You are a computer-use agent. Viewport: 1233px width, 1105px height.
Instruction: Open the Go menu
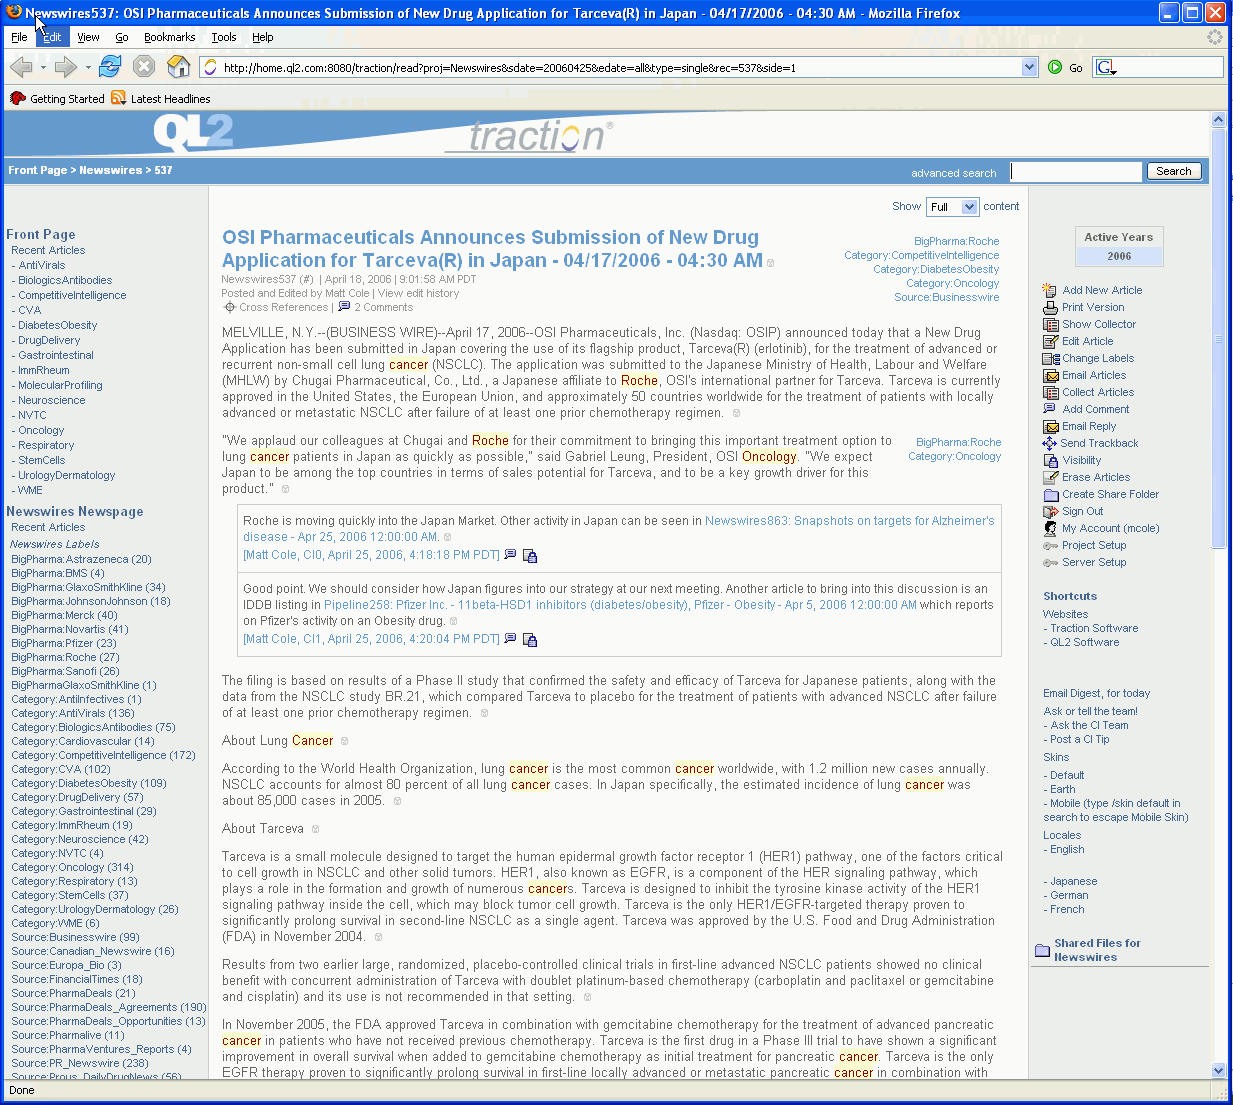pyautogui.click(x=122, y=37)
